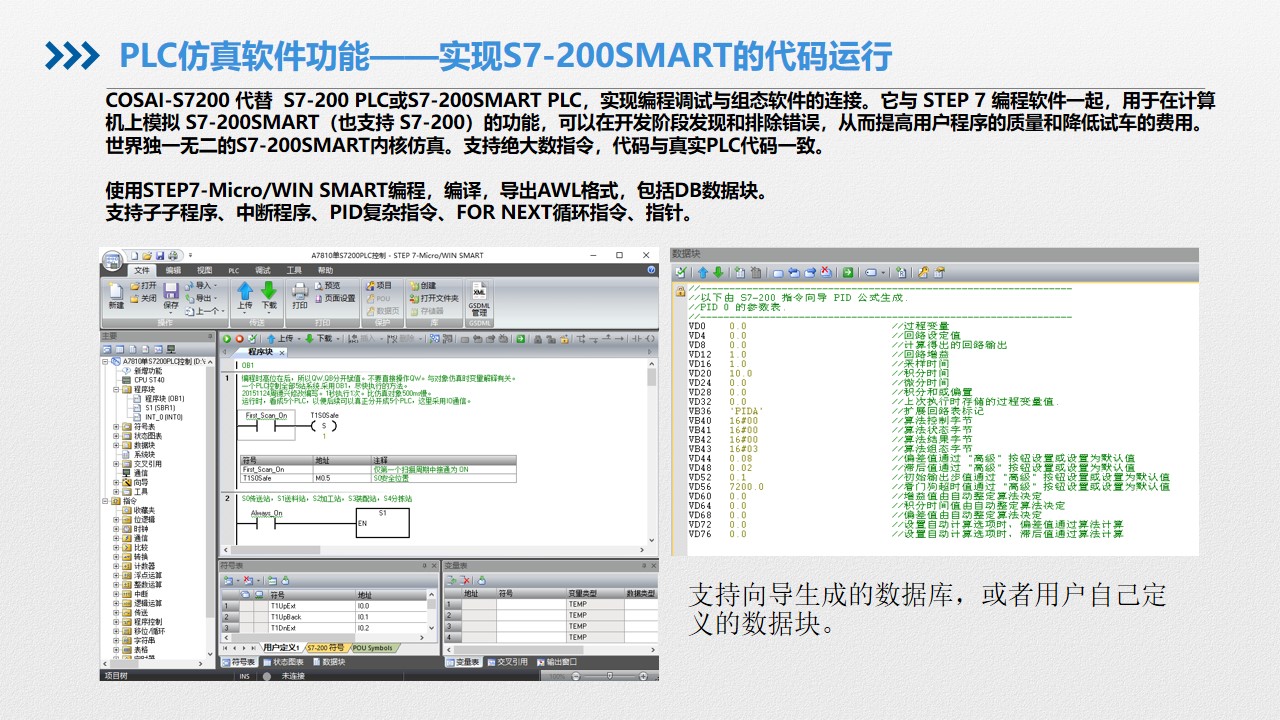Screen dimensions: 1280x720
Task: Click the 打印 (Print) ribbon icon
Action: [x=300, y=295]
